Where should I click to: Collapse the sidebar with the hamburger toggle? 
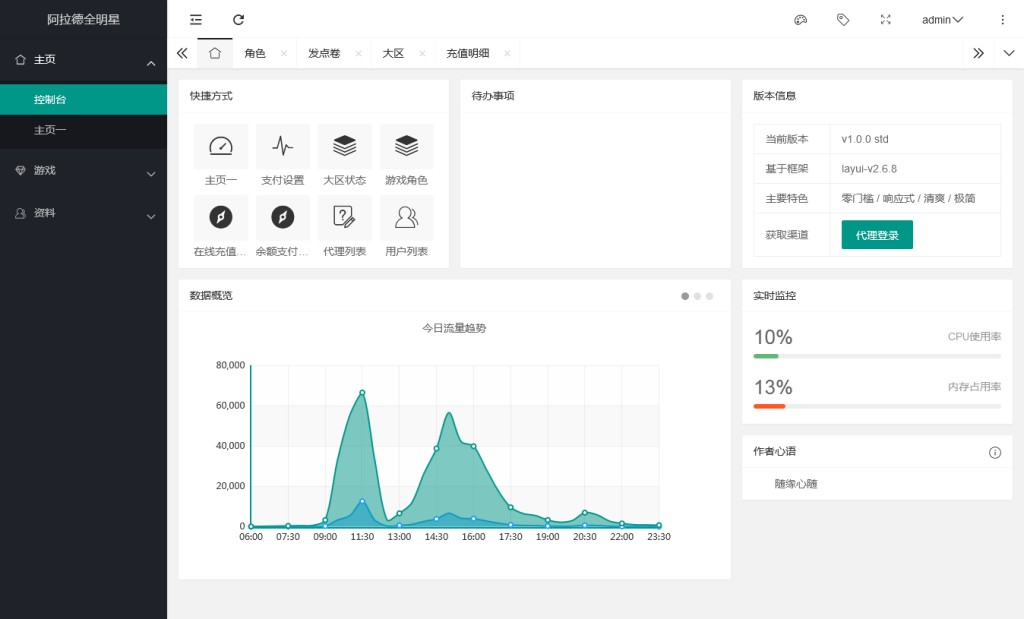pyautogui.click(x=196, y=19)
